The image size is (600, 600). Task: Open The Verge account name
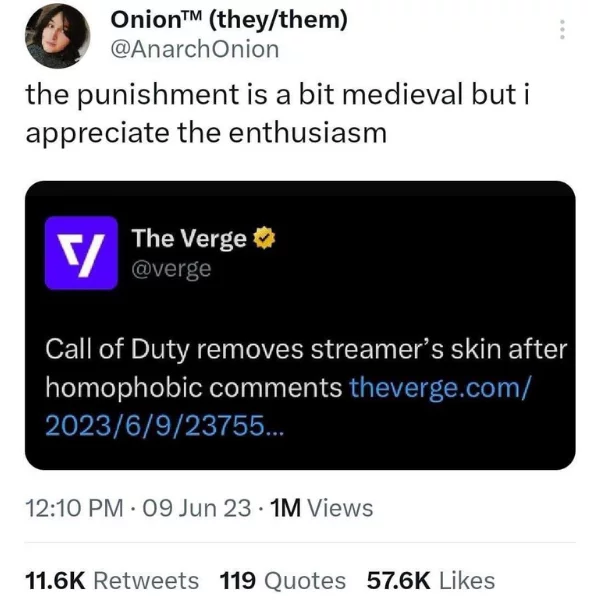[x=189, y=240]
